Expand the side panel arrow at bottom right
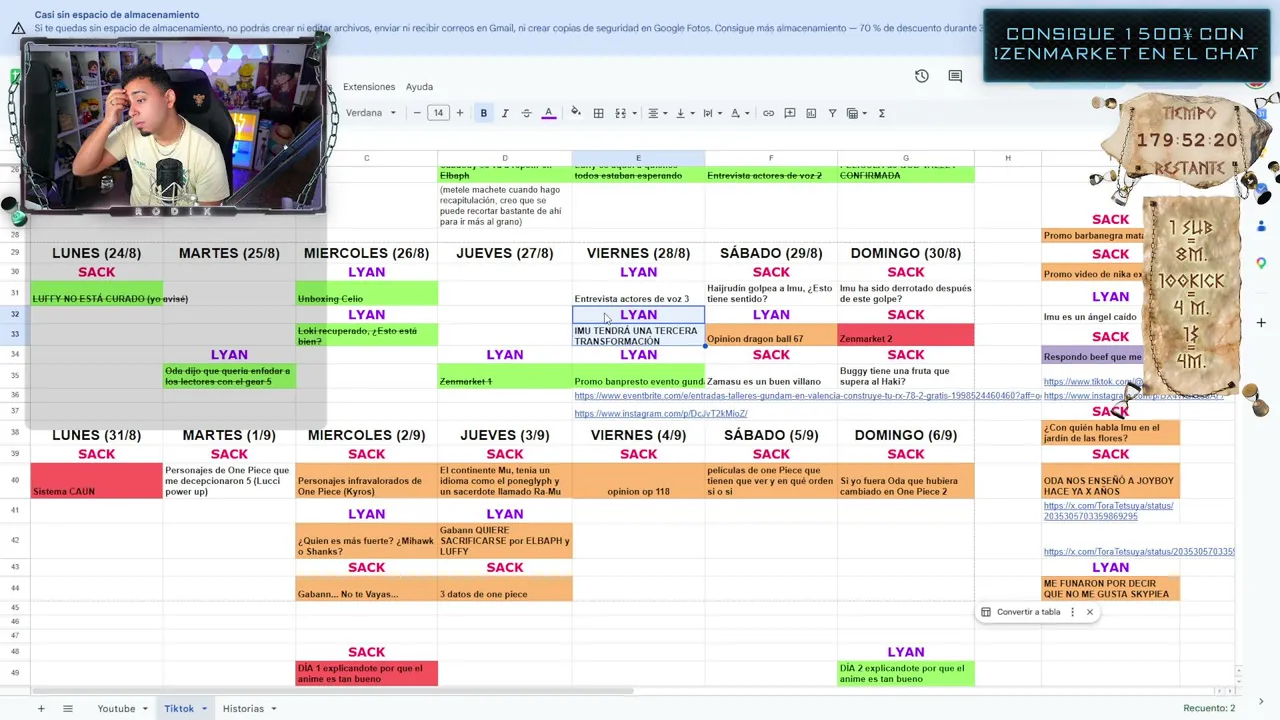Screen dimensions: 1280x720 pos(1261,702)
